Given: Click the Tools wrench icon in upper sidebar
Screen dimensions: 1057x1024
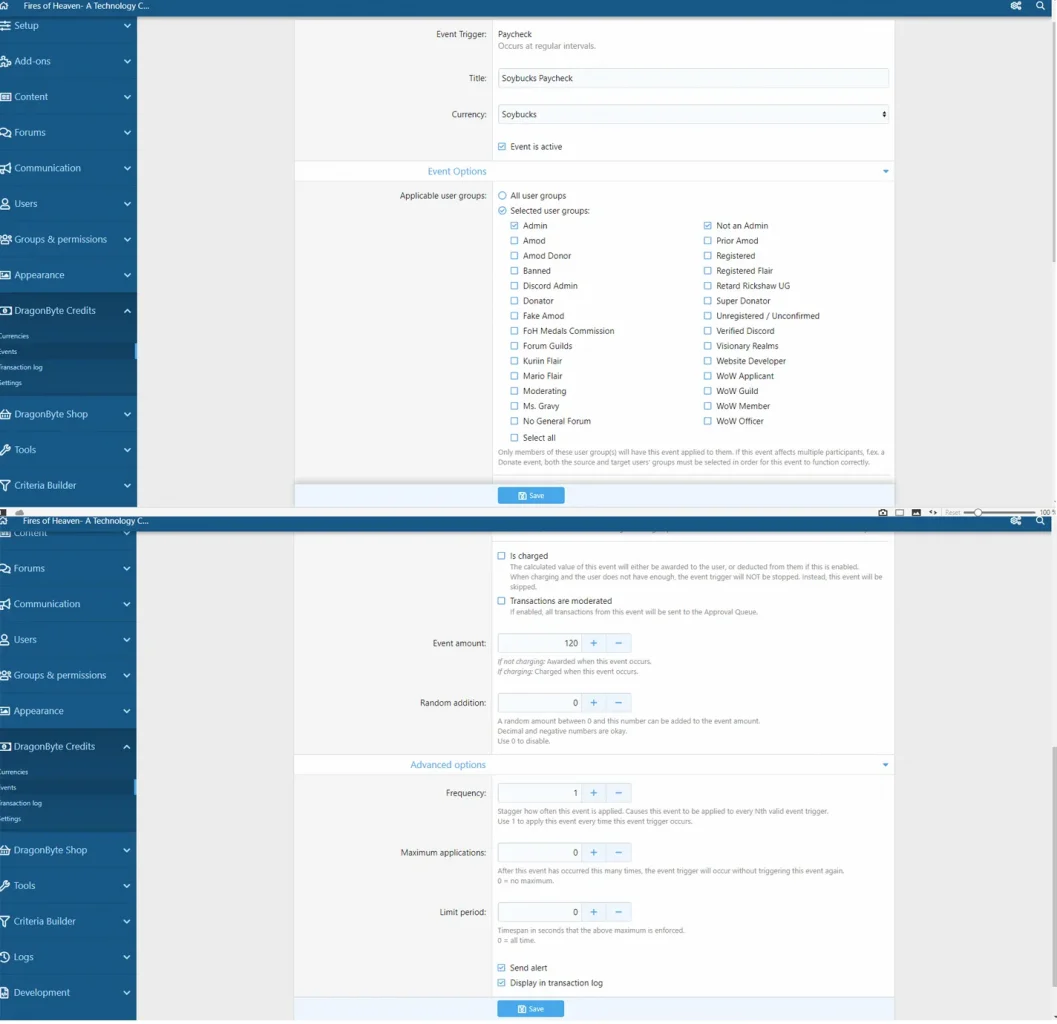Looking at the screenshot, I should coord(5,450).
